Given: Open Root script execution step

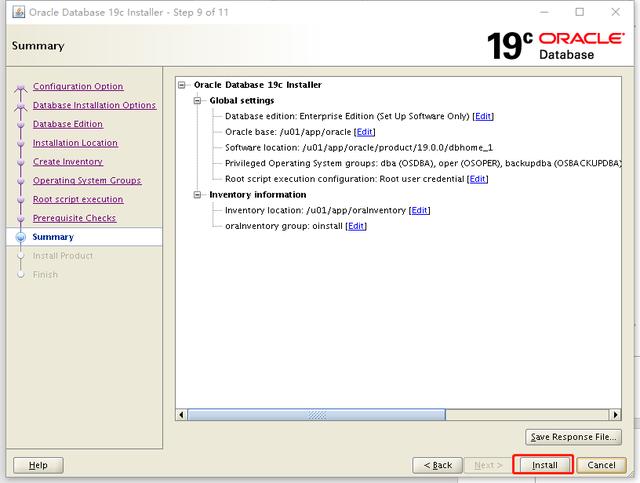Looking at the screenshot, I should pos(78,199).
